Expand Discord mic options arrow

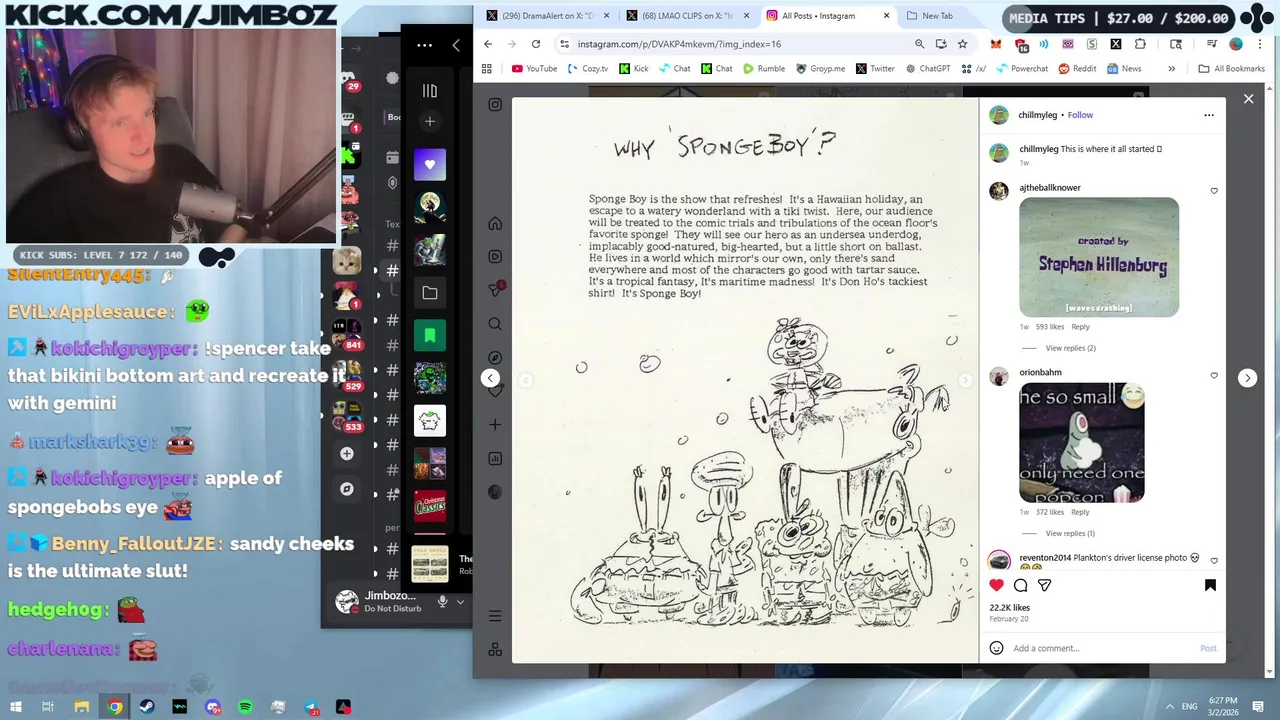pyautogui.click(x=460, y=601)
